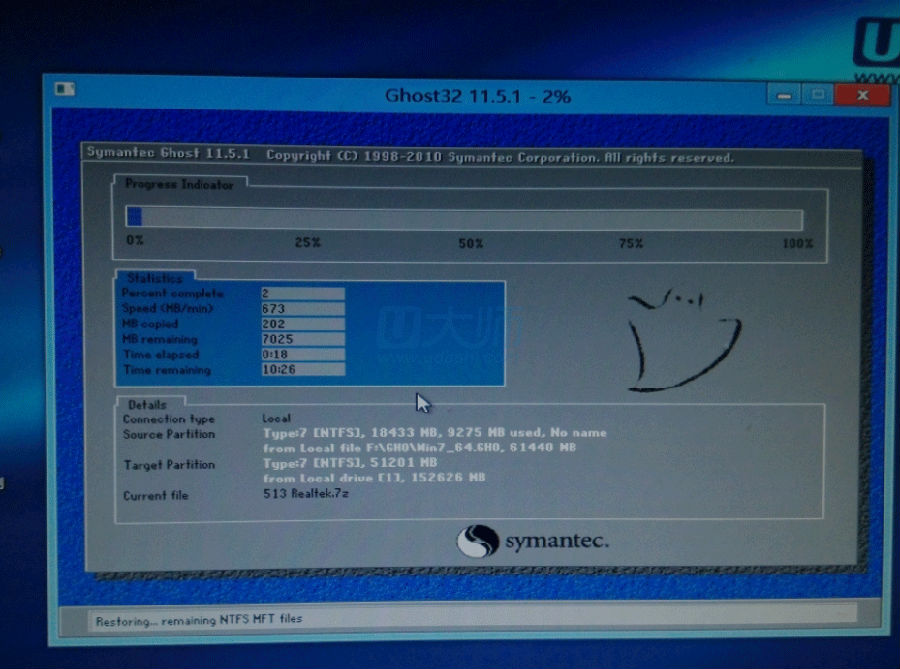Screen dimensions: 900x669
Task: Click the MB remaining value 7025
Action: tap(302, 340)
